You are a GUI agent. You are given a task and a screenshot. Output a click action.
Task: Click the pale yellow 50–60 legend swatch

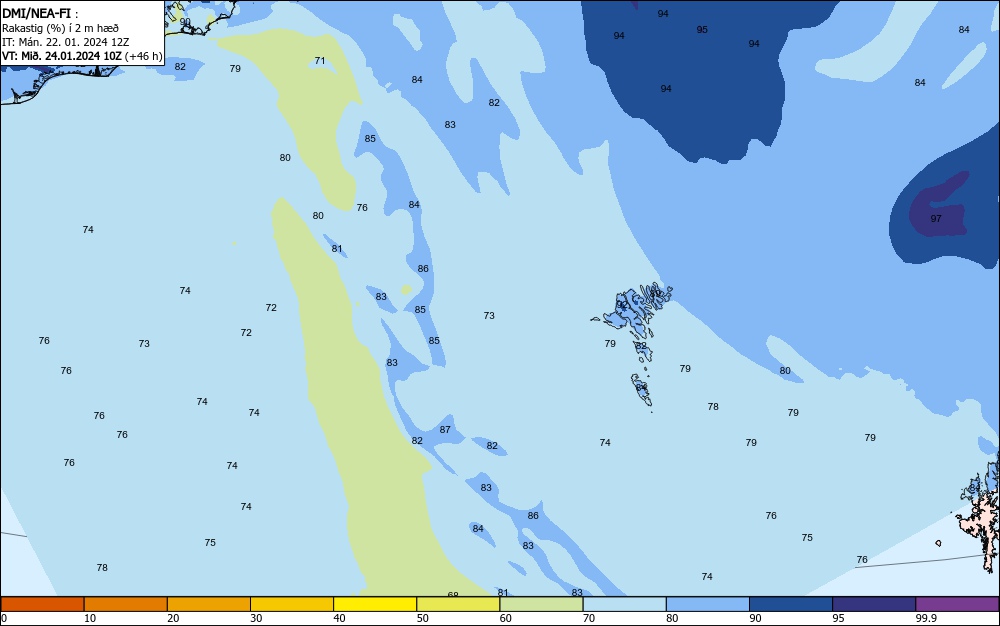pyautogui.click(x=458, y=604)
